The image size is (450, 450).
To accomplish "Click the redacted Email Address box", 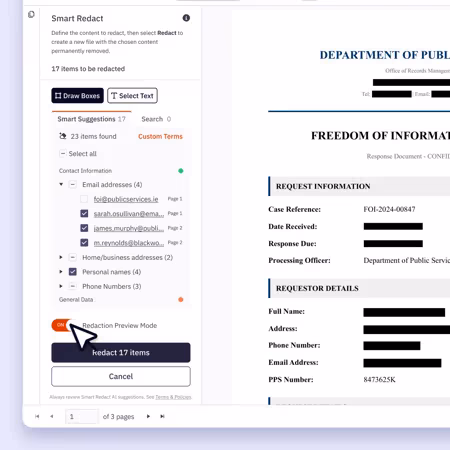I will point(402,363).
